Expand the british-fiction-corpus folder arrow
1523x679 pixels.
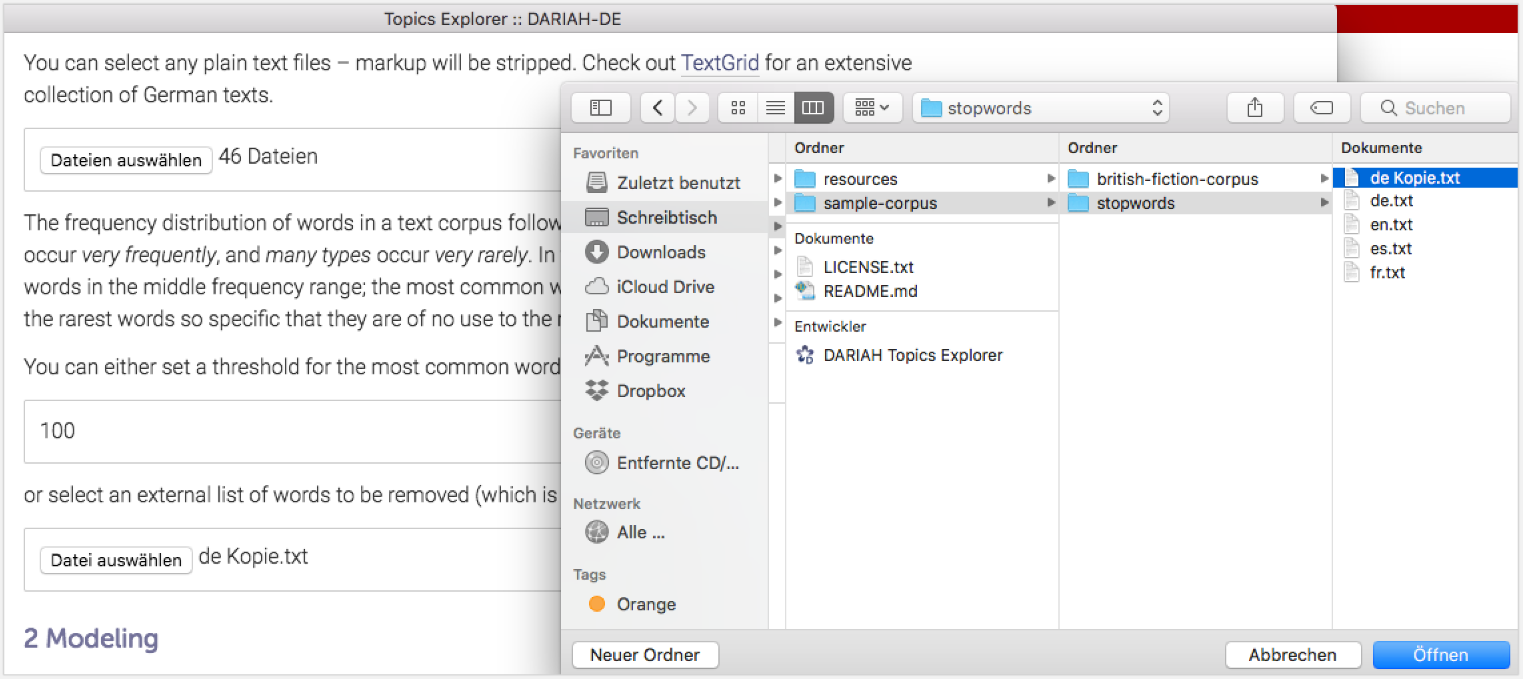click(x=1324, y=179)
